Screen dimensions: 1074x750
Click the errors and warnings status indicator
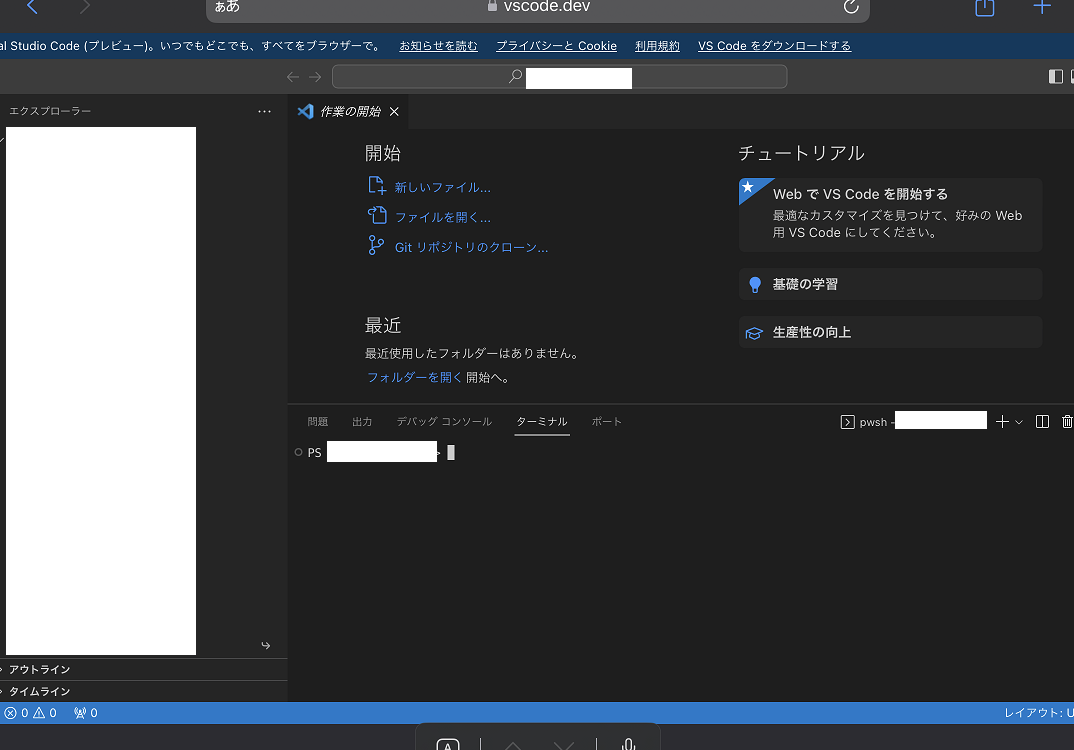(30, 713)
